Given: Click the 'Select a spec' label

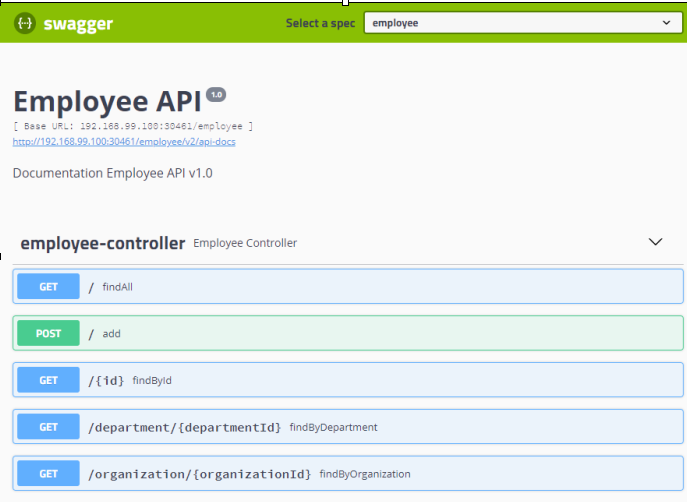Looking at the screenshot, I should [320, 23].
